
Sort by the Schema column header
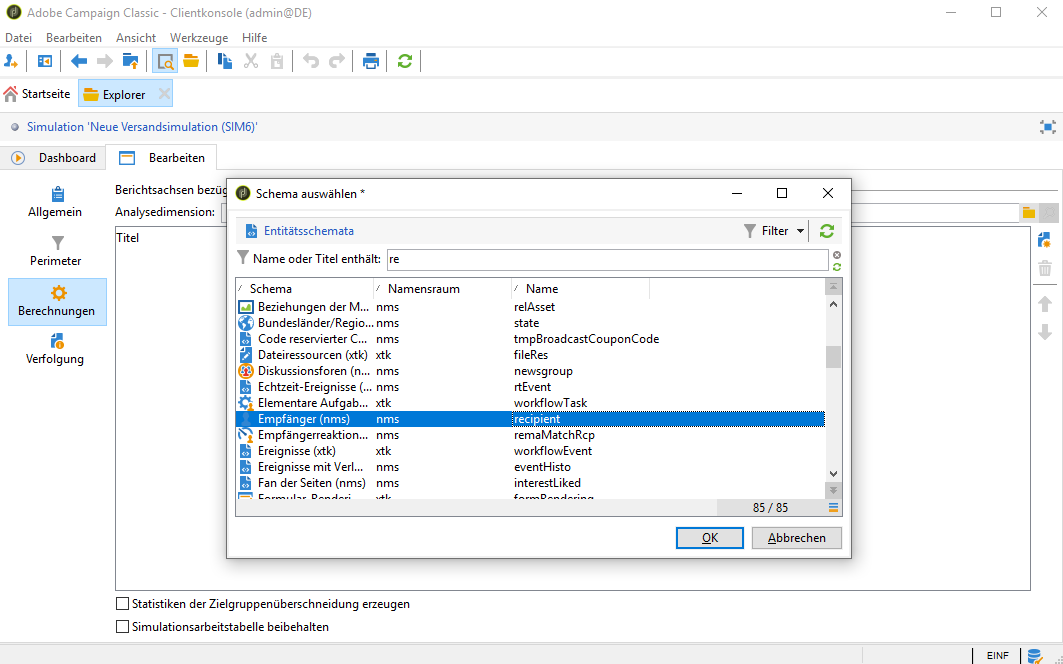point(304,289)
